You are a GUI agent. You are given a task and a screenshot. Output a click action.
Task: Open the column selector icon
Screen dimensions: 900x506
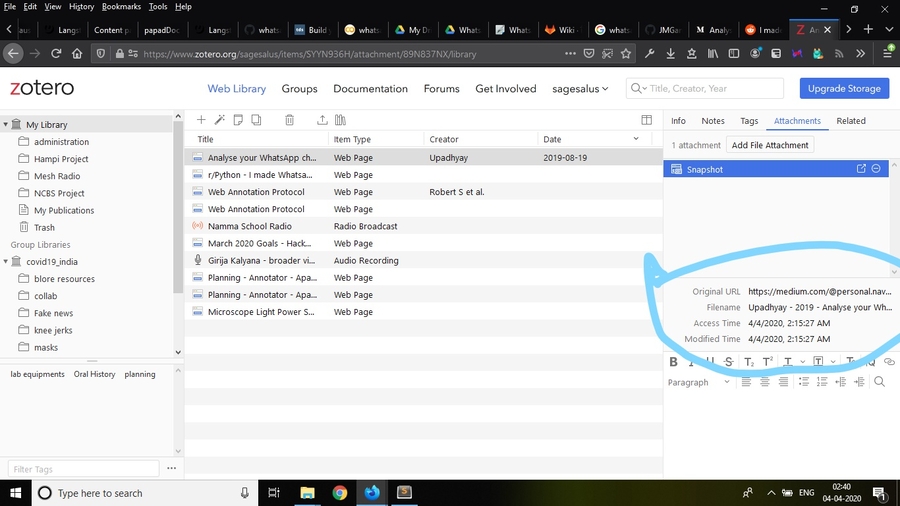pyautogui.click(x=646, y=120)
